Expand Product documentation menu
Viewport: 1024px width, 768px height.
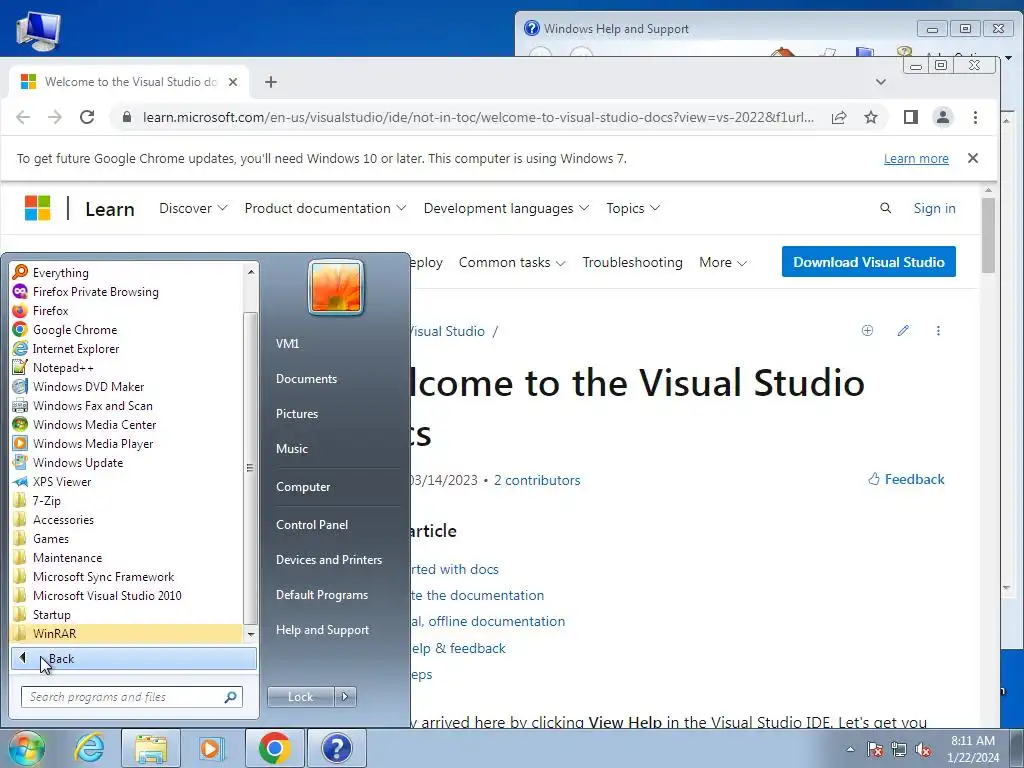pos(325,208)
